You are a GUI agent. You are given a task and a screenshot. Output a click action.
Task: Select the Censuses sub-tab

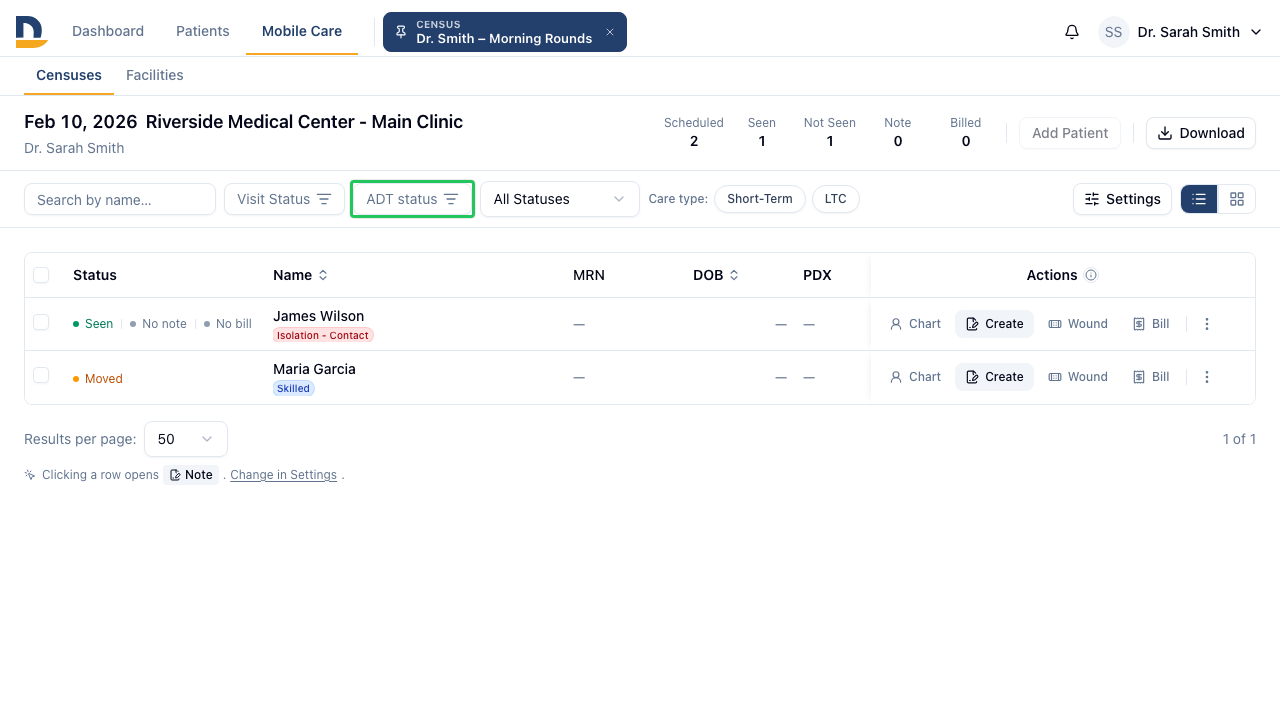click(69, 75)
